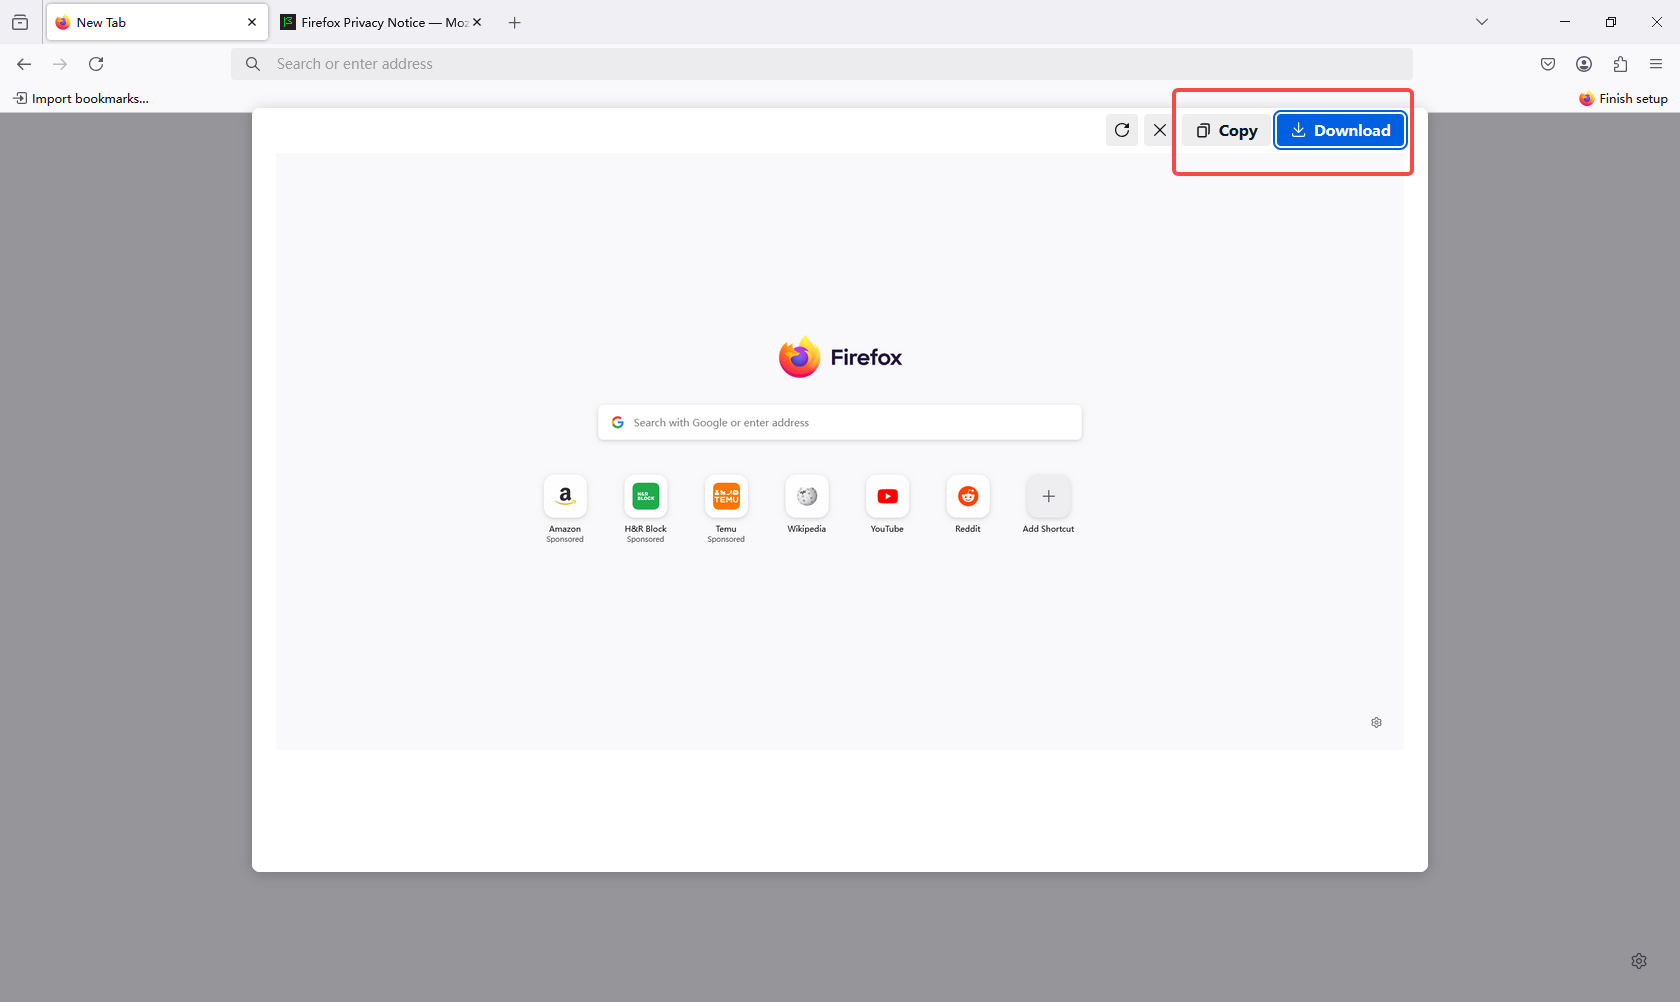This screenshot has height=1002, width=1680.
Task: Open the account sign-in icon
Action: [1583, 63]
